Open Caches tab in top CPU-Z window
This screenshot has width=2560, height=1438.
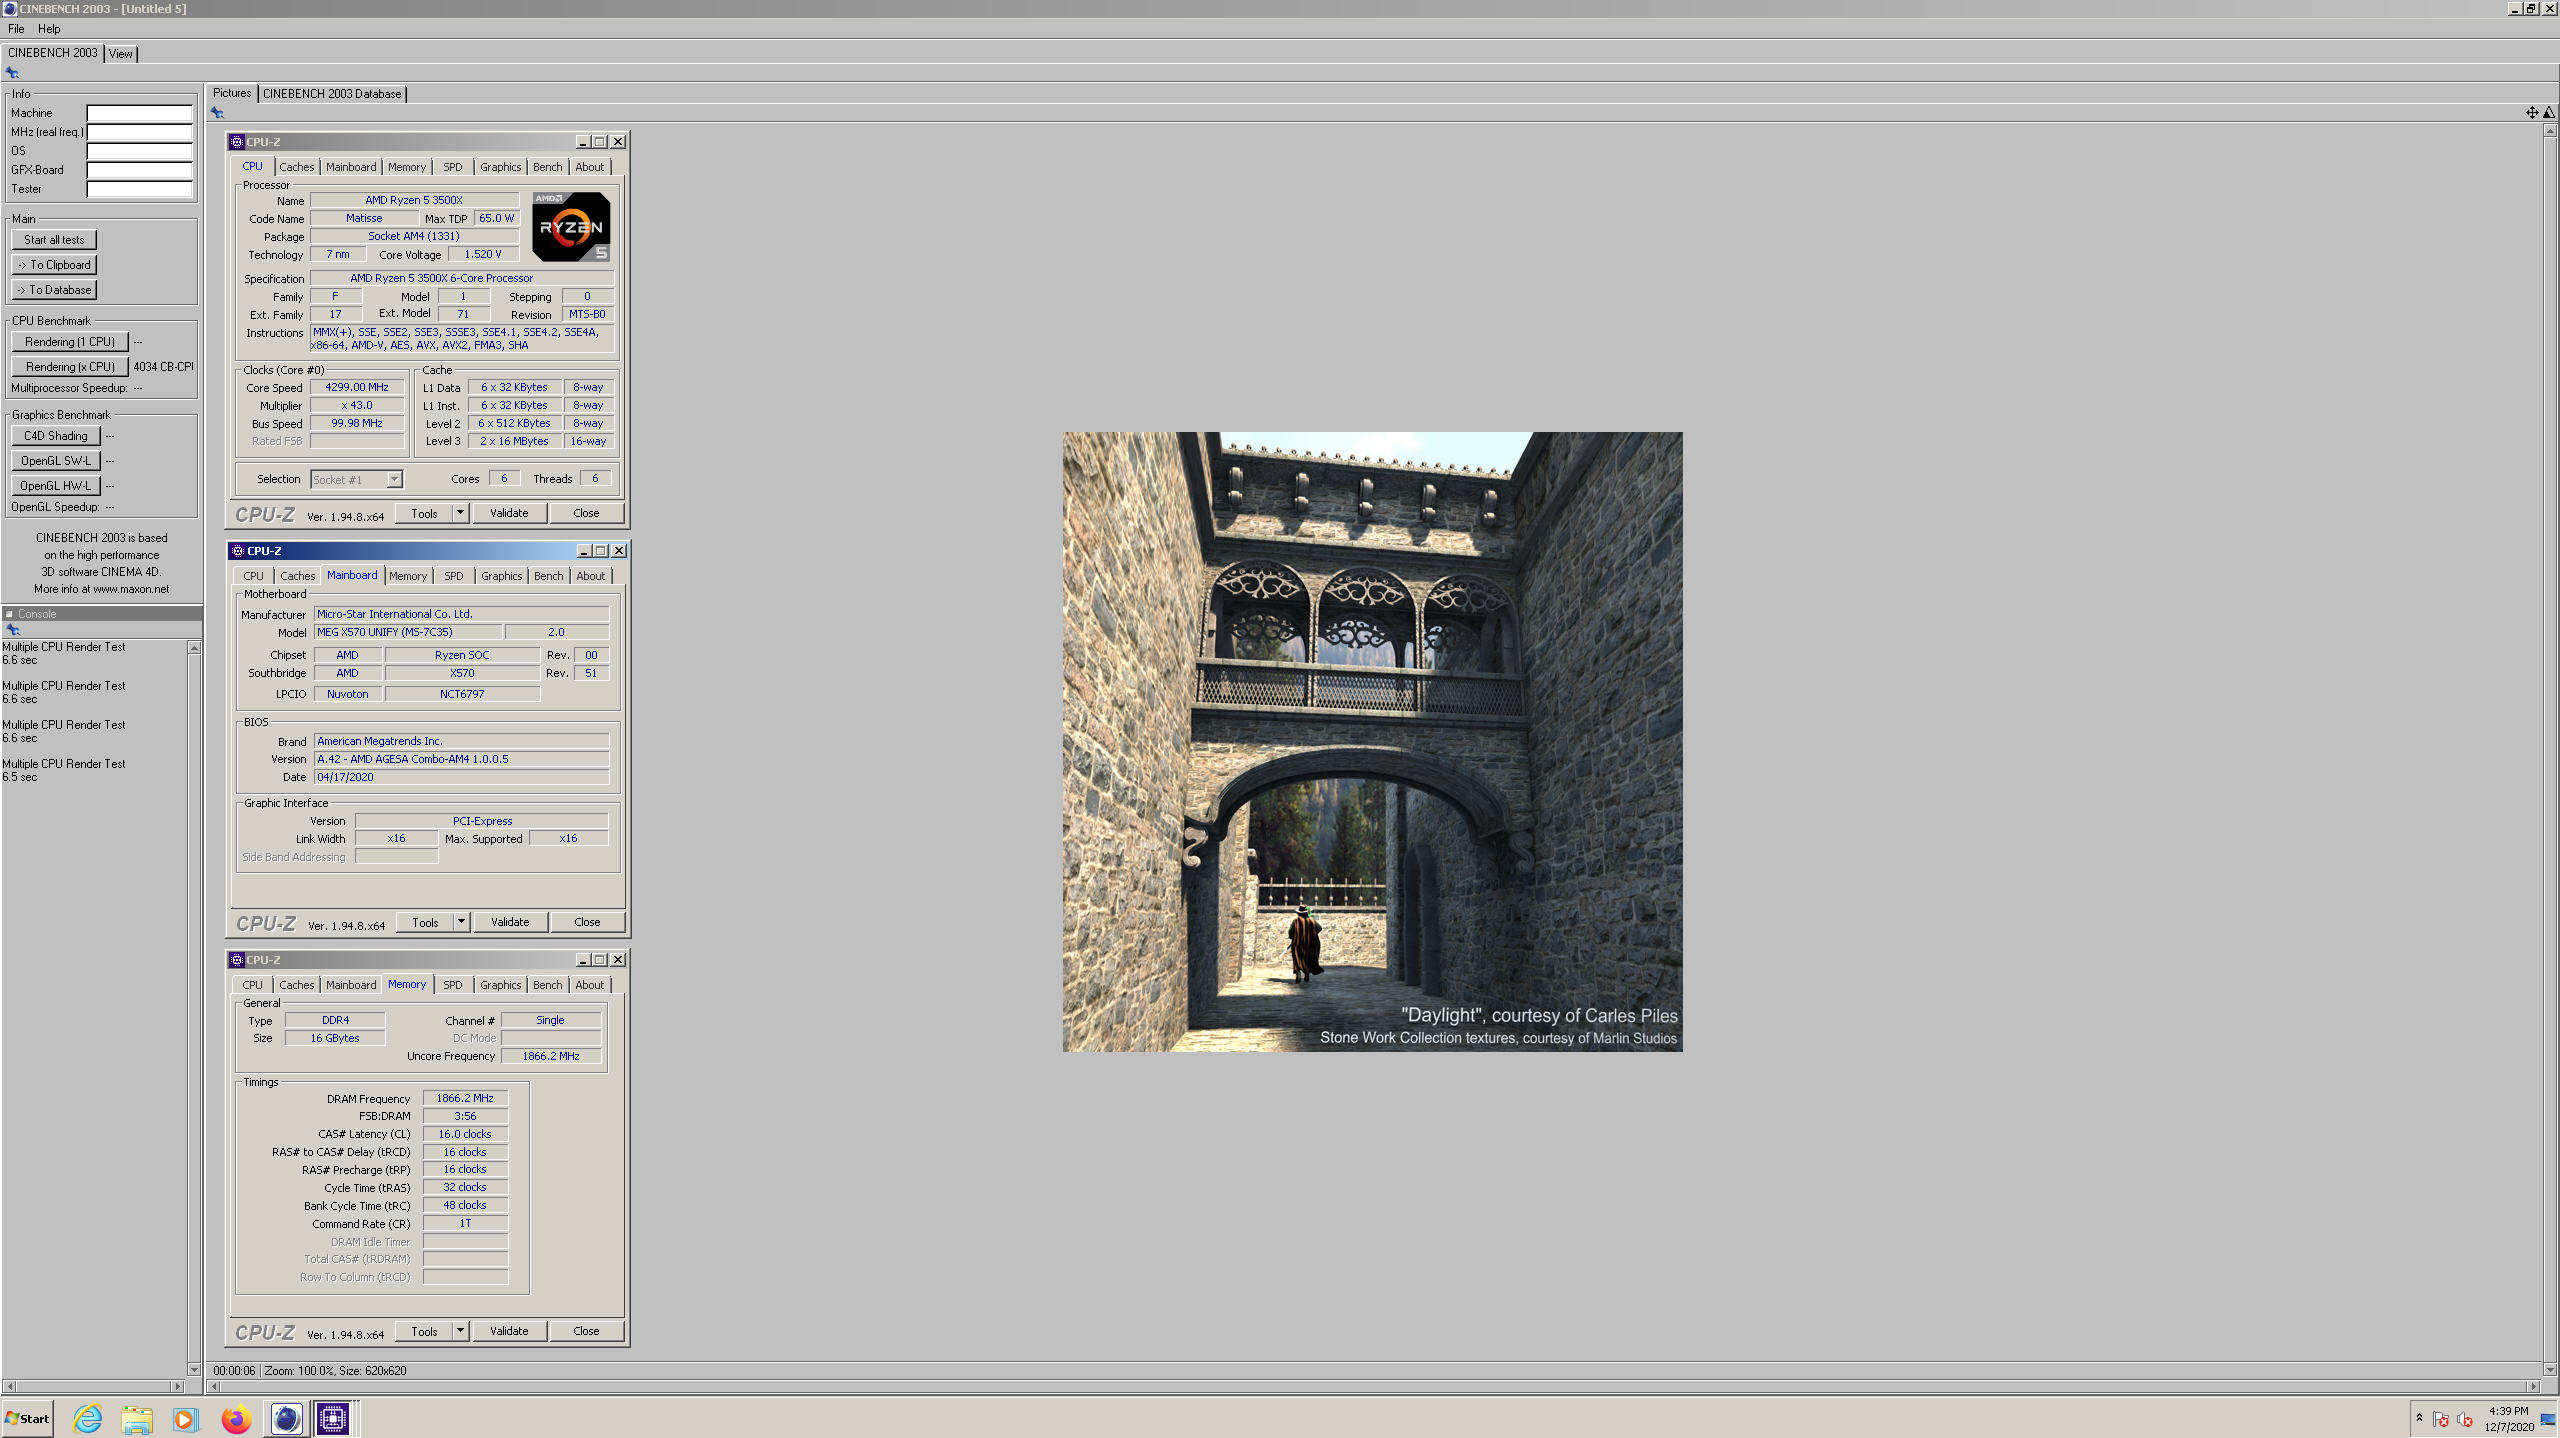click(x=296, y=167)
